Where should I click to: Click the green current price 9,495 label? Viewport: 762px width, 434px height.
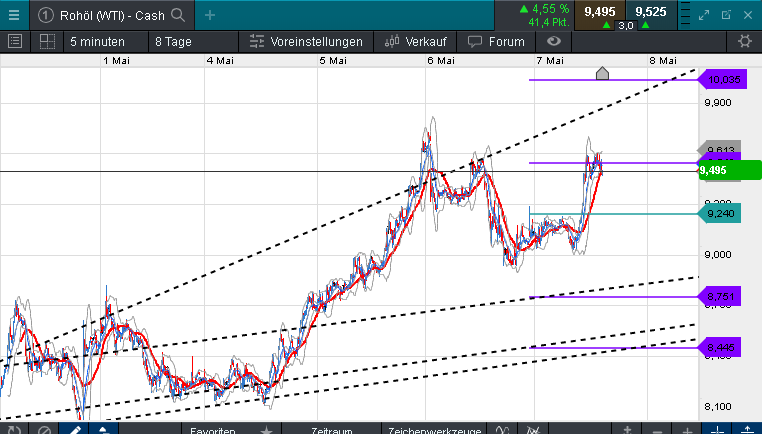[x=730, y=171]
